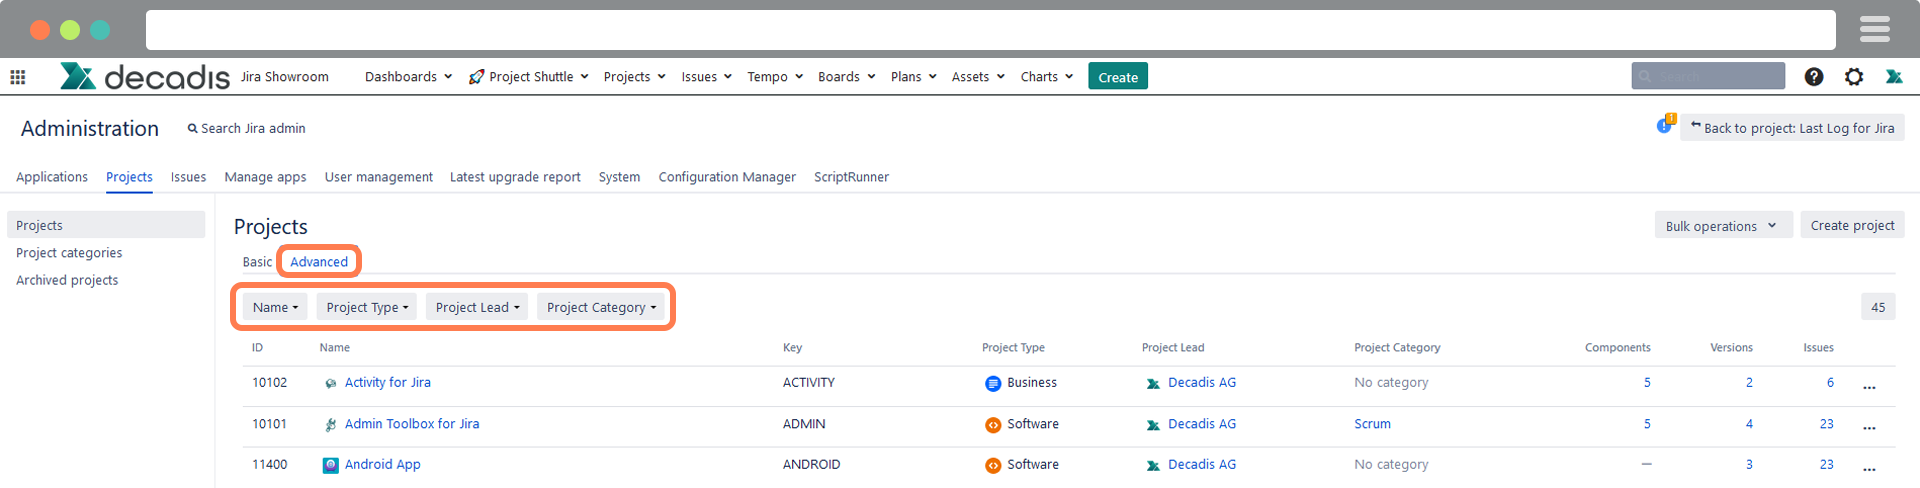Open the Manage apps admin tab
1920x488 pixels.
[265, 177]
